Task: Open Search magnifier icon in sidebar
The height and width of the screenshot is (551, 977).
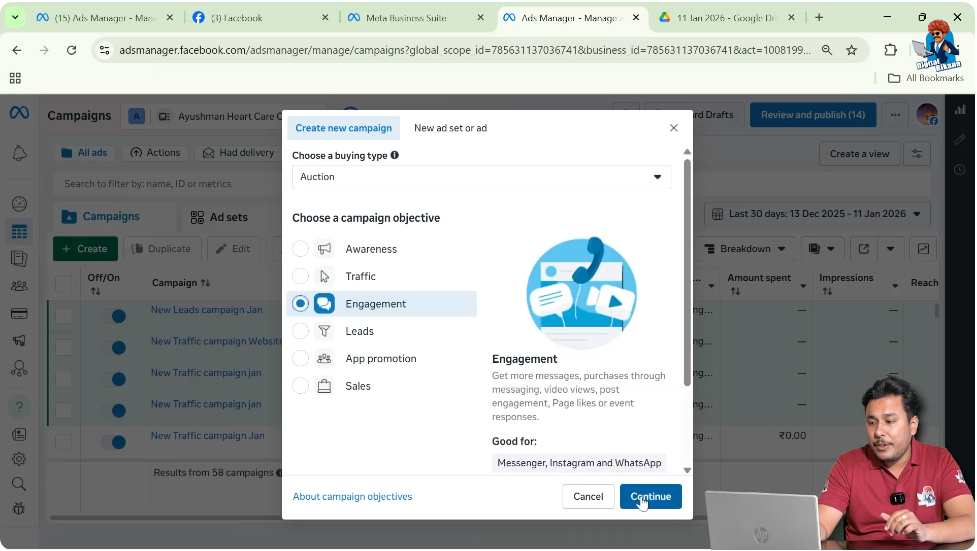Action: click(19, 484)
